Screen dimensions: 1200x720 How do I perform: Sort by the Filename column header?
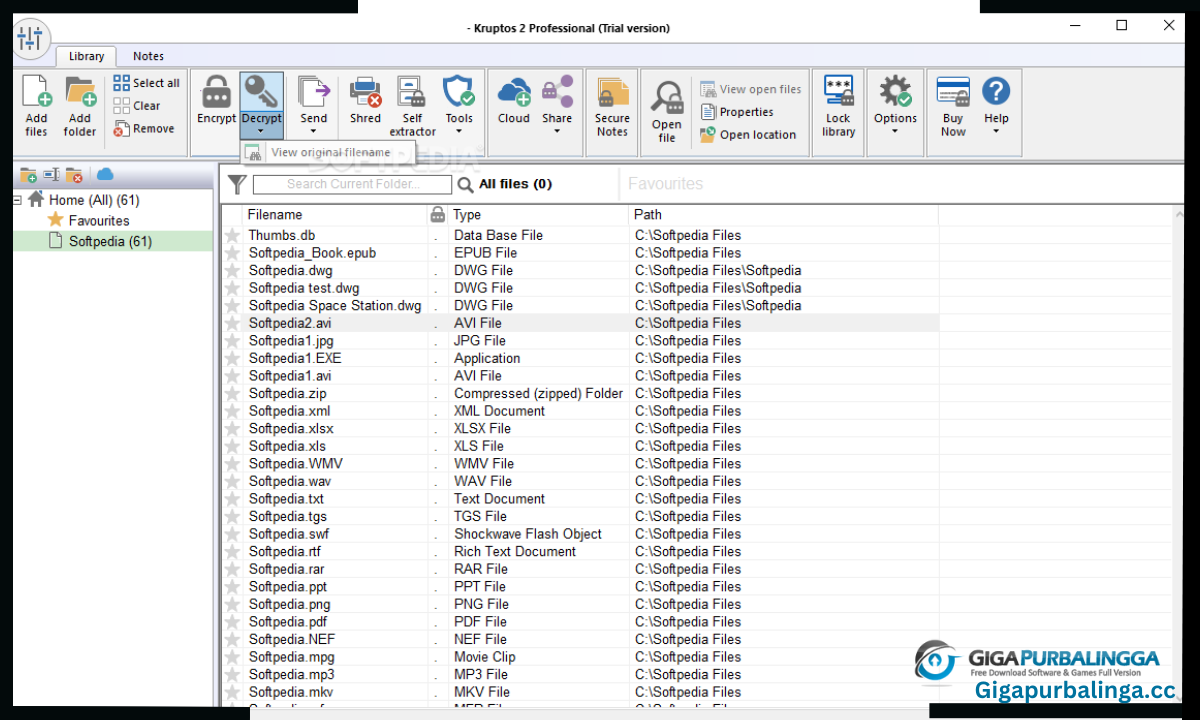(334, 214)
